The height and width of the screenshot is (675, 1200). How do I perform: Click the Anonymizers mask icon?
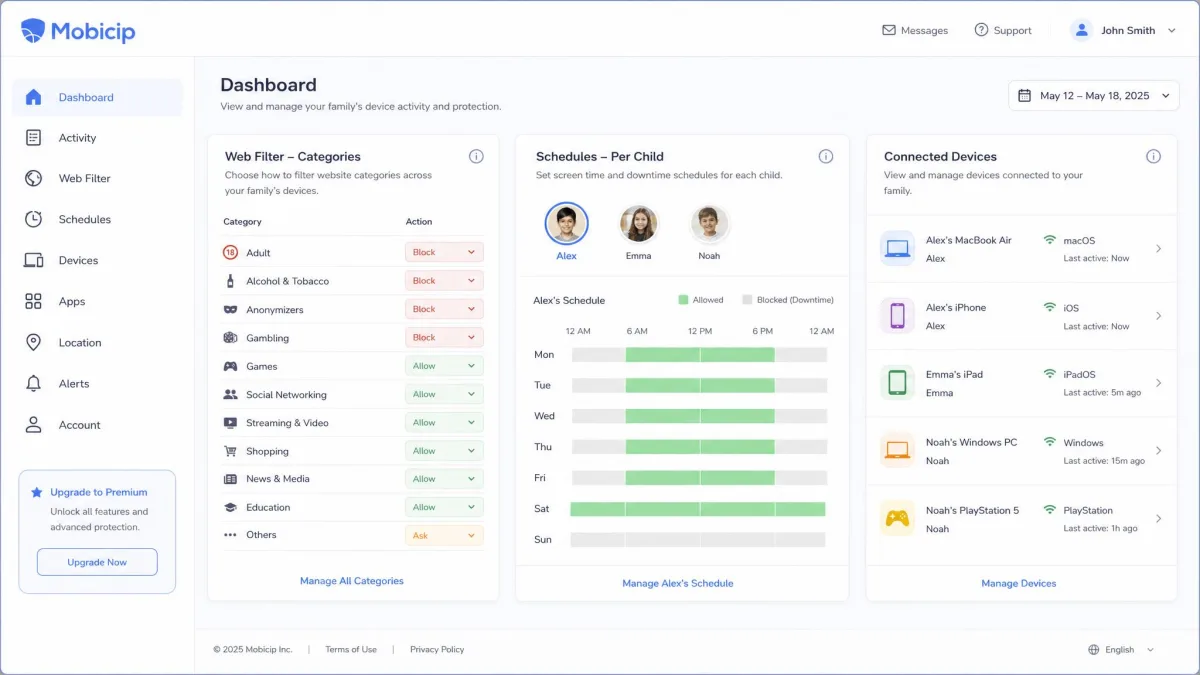click(230, 310)
